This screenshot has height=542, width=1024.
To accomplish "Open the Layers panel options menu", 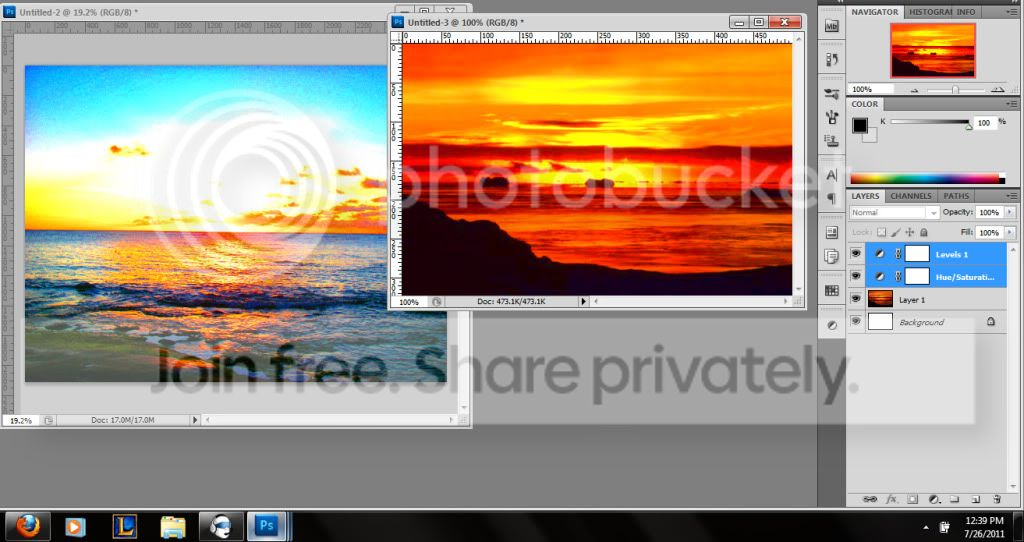I will coord(1012,196).
